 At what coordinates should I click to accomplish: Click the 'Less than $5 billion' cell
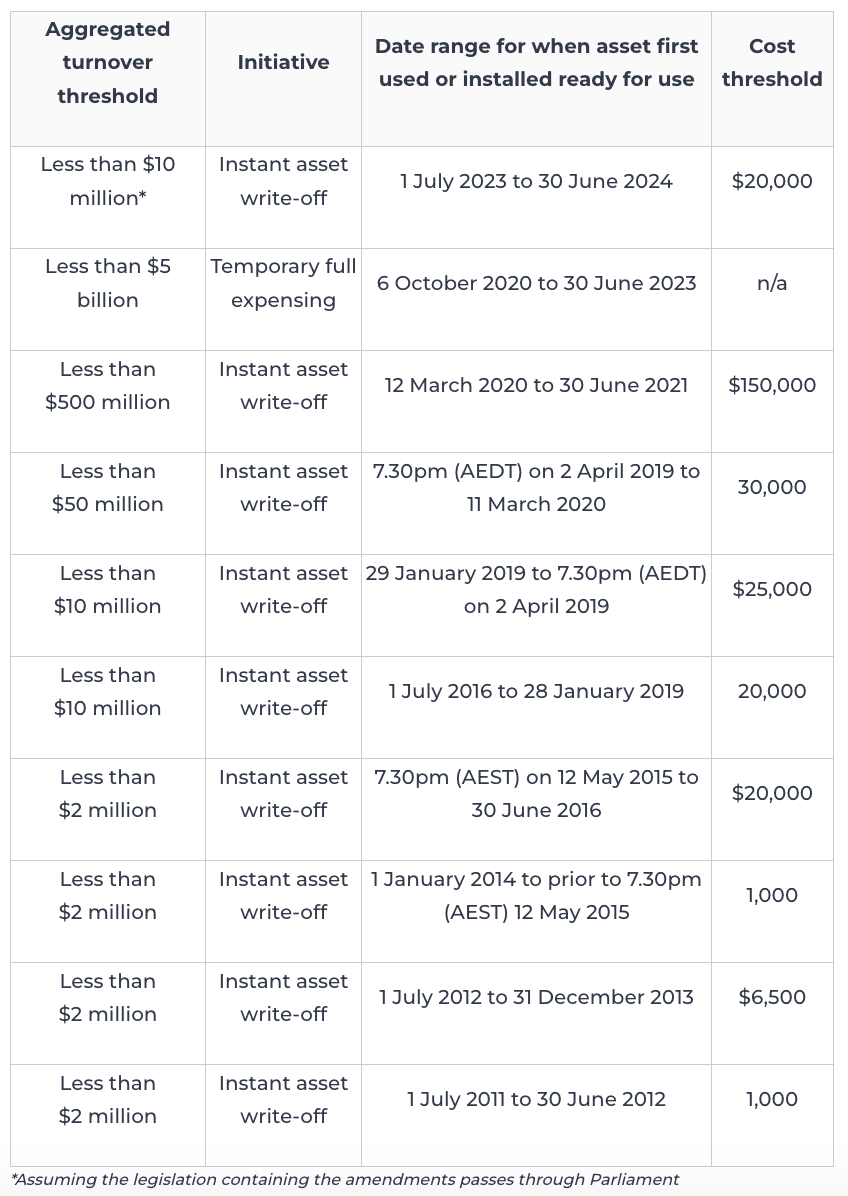[x=108, y=283]
